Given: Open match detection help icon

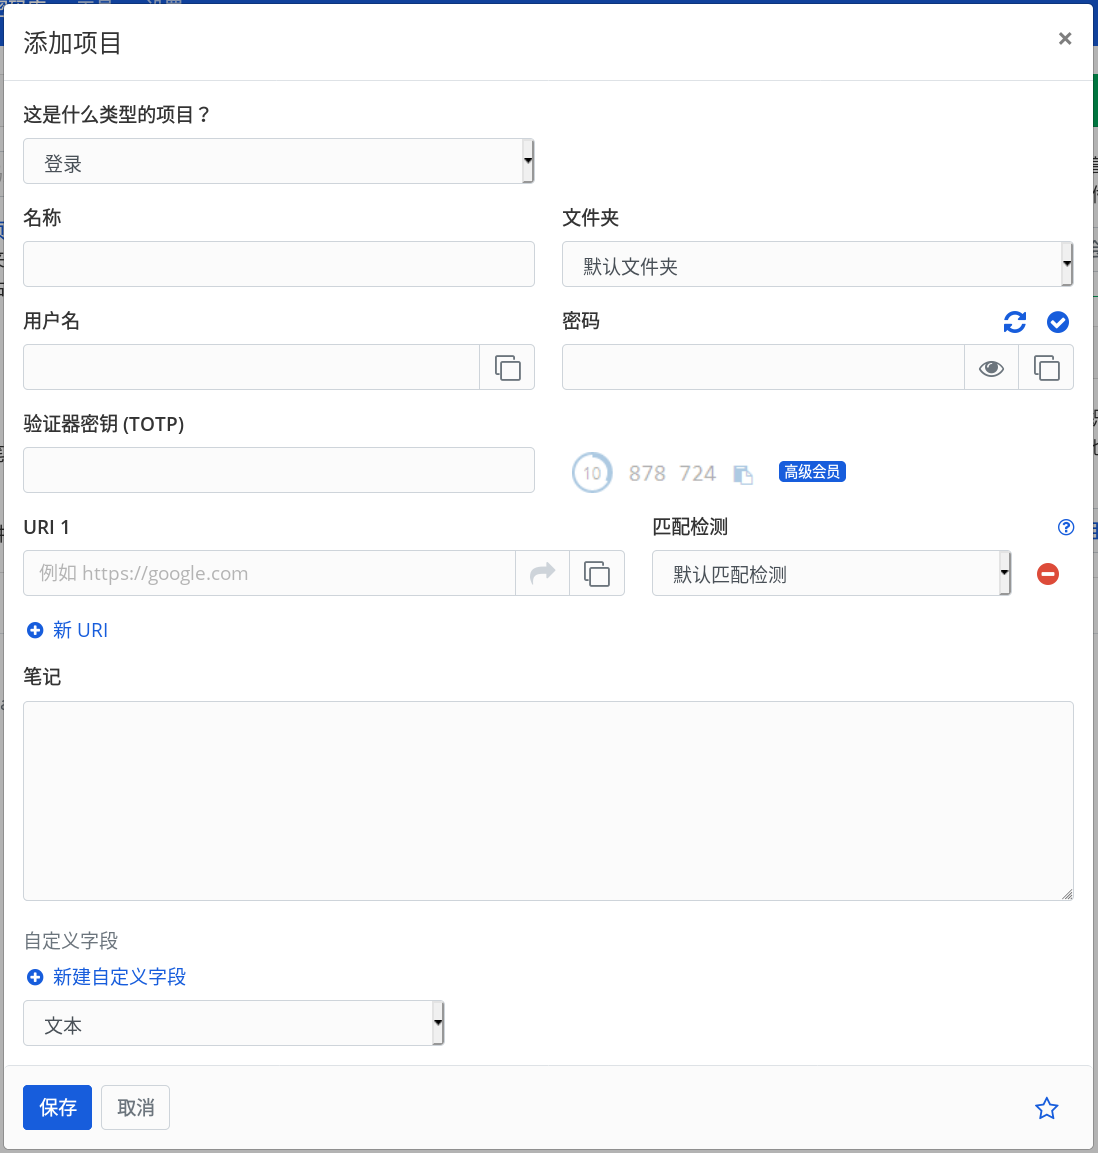Looking at the screenshot, I should tap(1066, 527).
